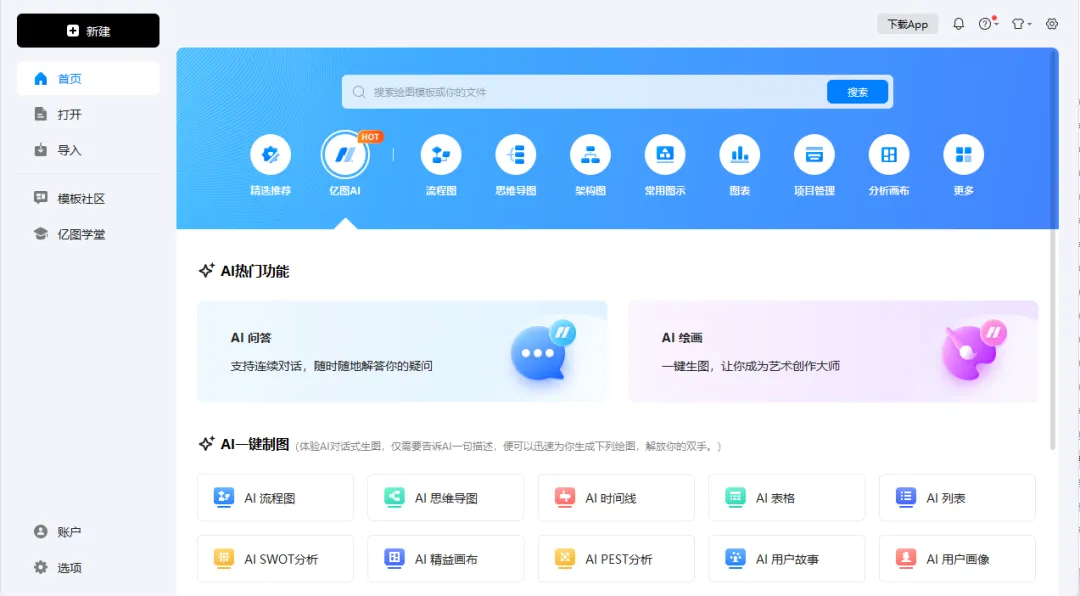Screen dimensions: 1080x596
Task: Click the magnifier icon in search box
Action: click(359, 92)
